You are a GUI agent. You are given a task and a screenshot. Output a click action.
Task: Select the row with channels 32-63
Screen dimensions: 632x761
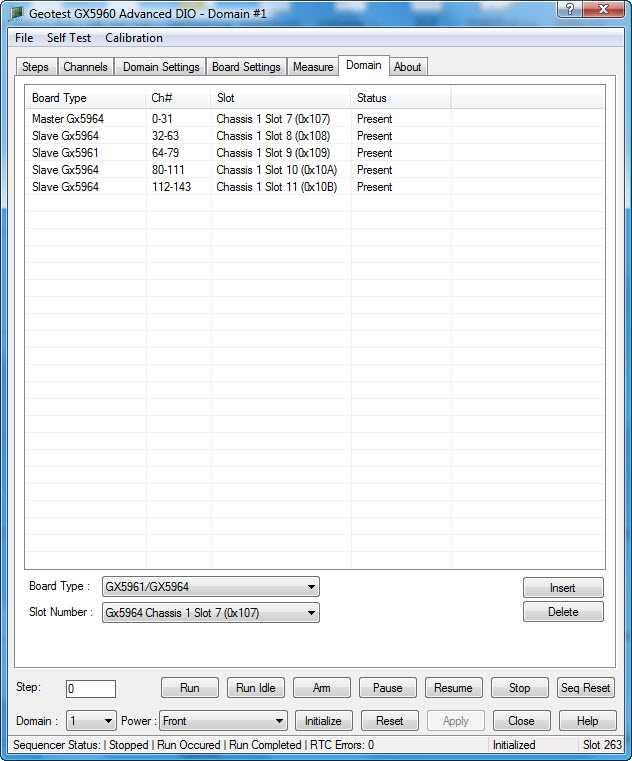pos(315,136)
